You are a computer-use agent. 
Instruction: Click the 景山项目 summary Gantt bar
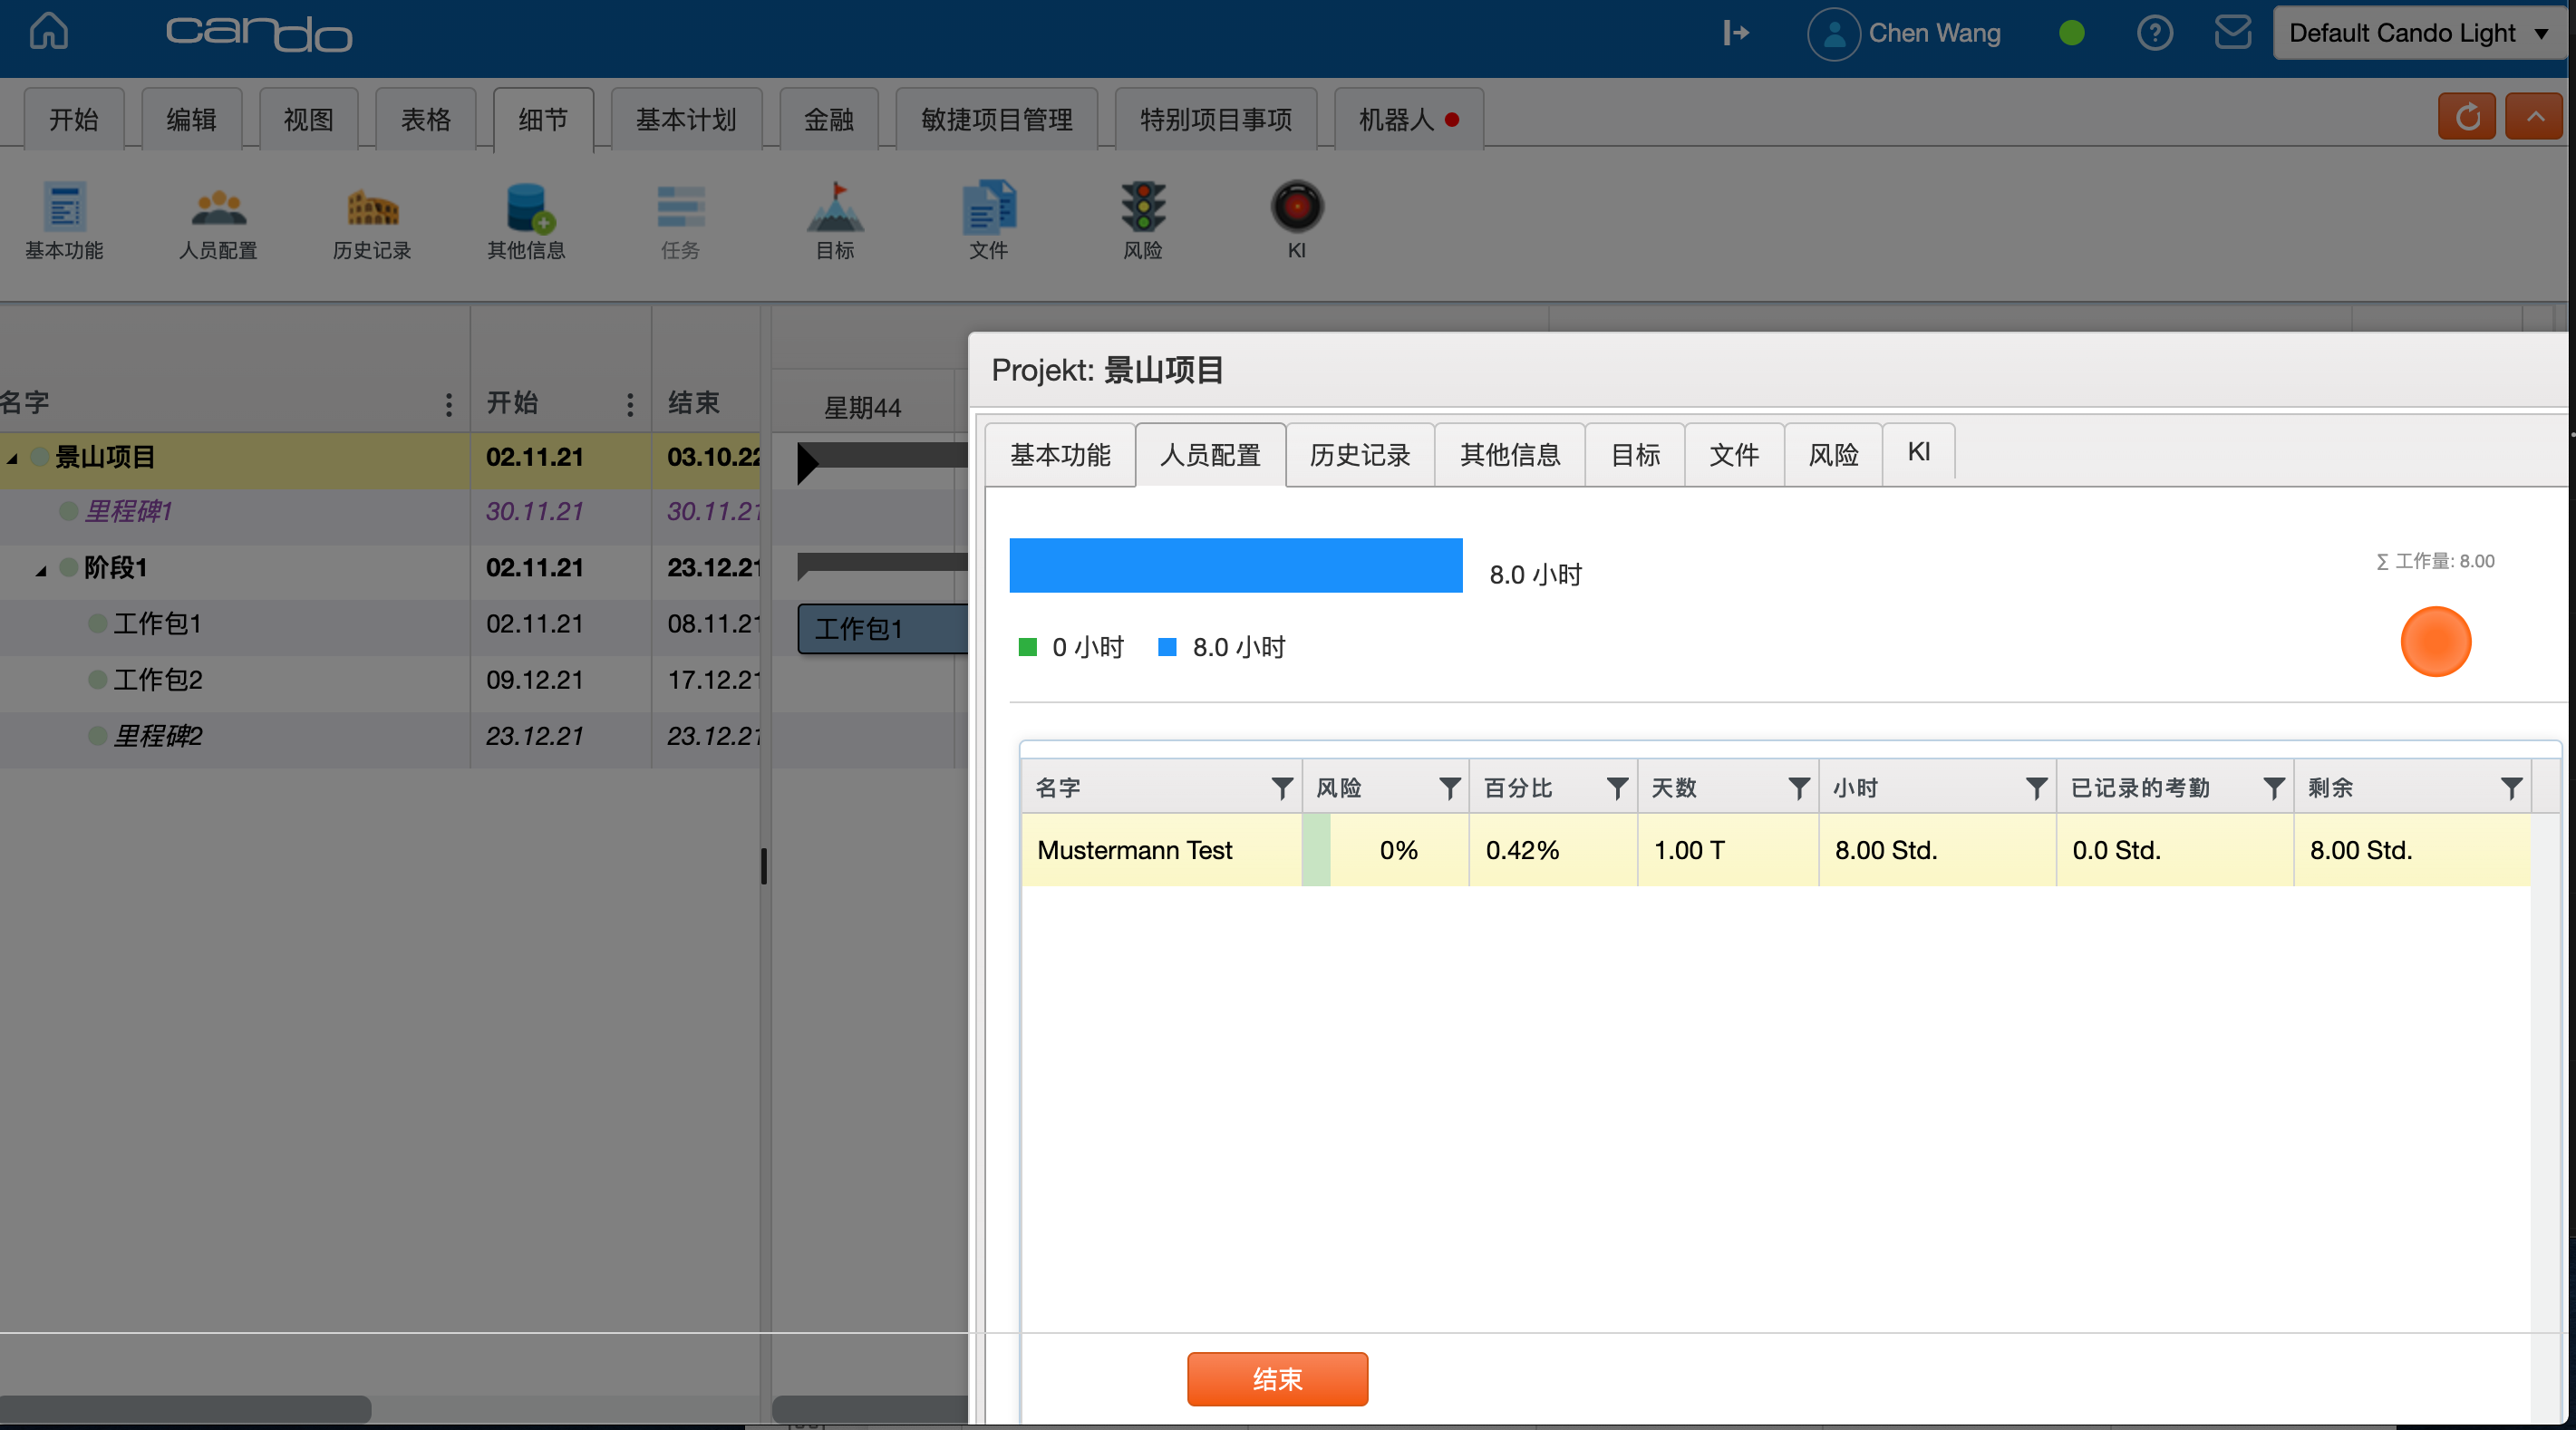883,458
